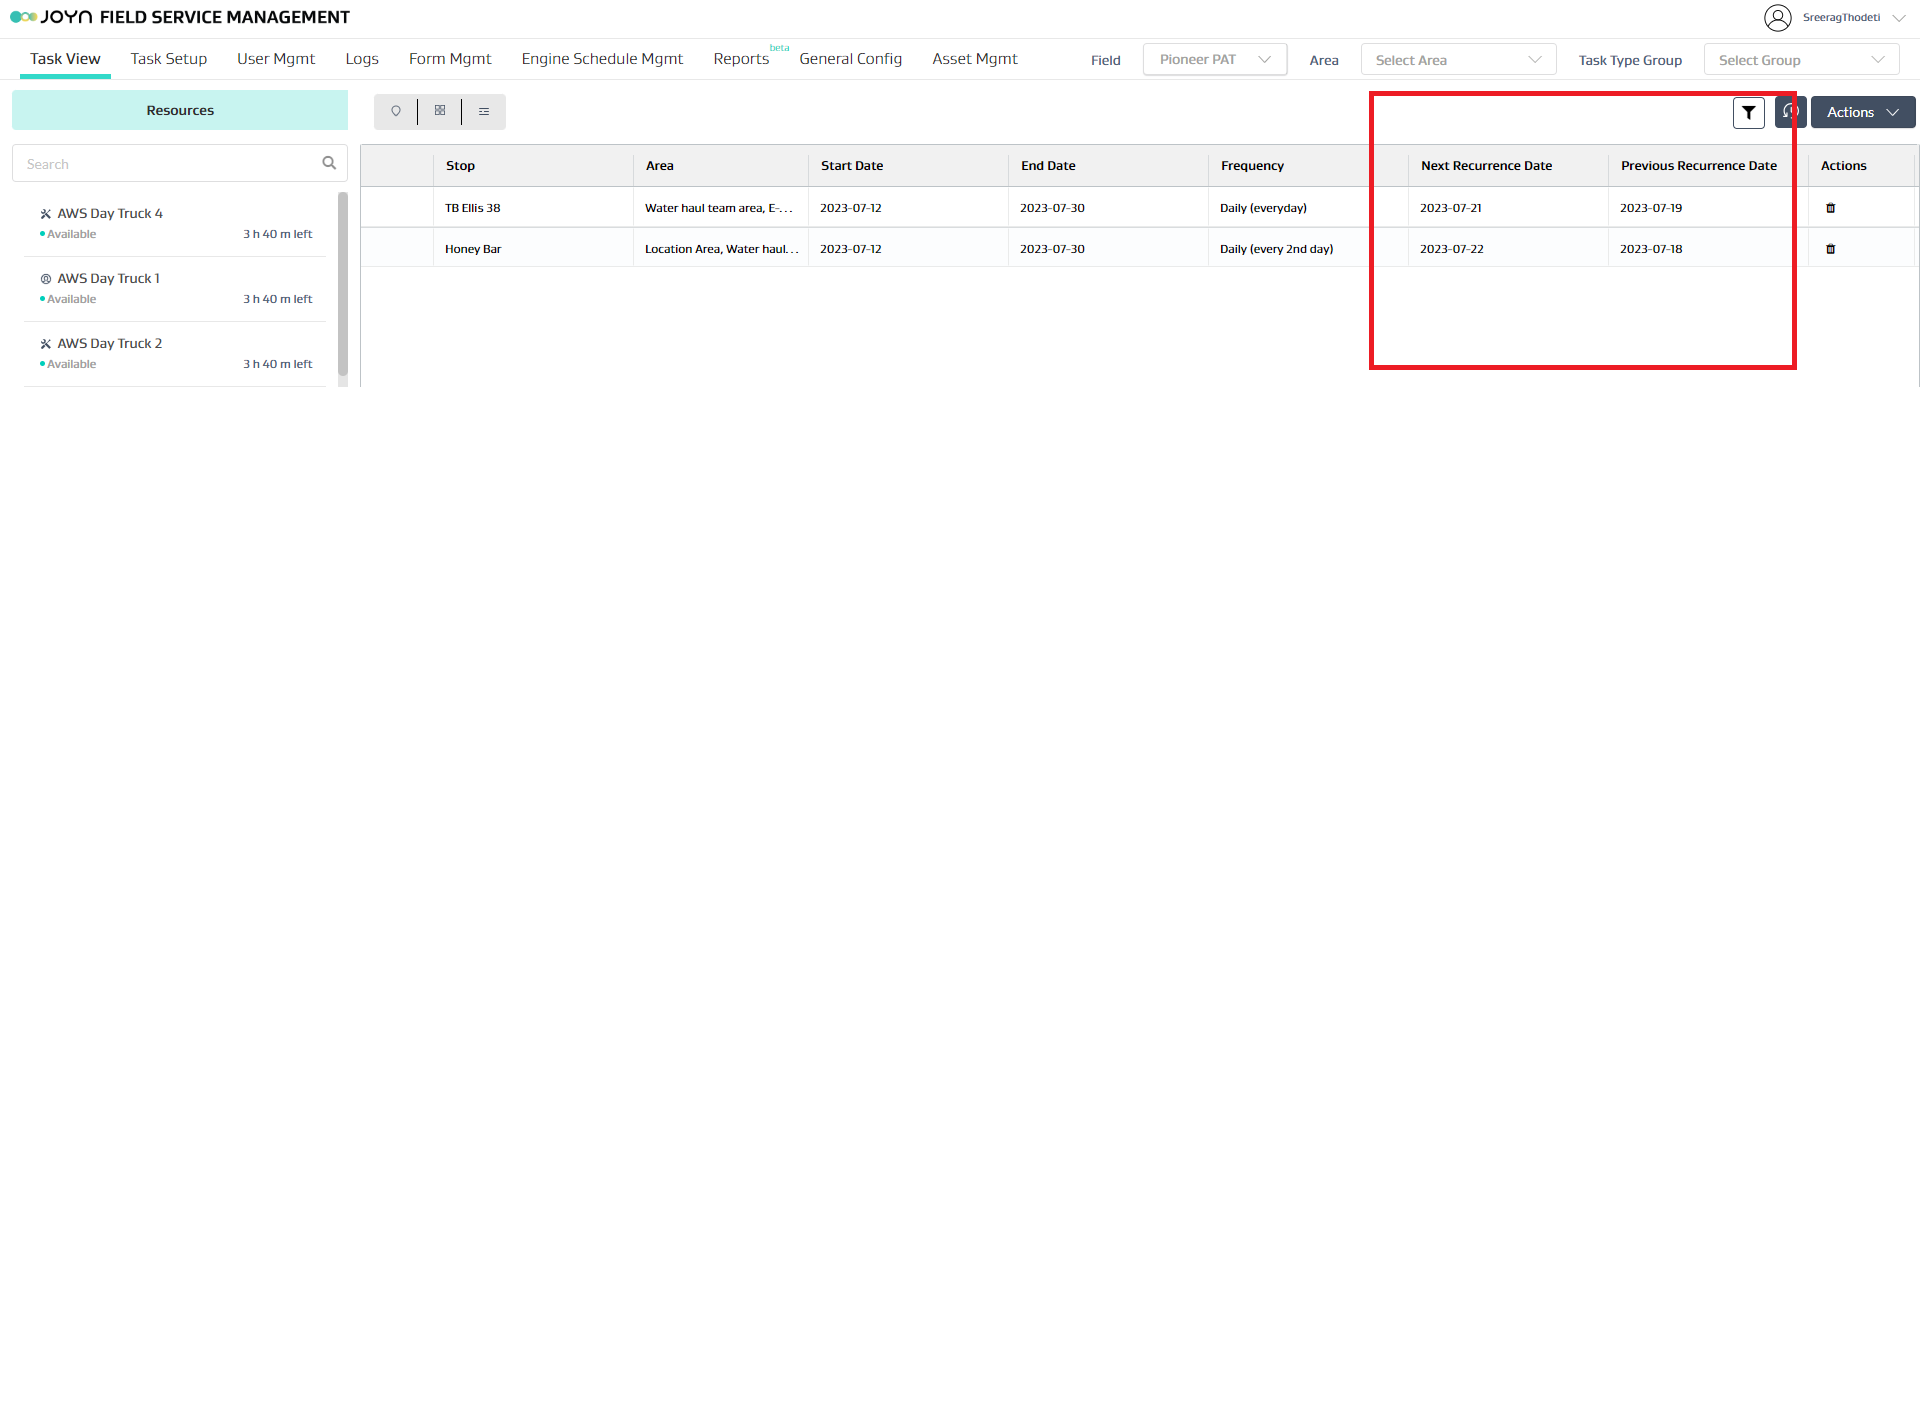Delete the Honey Bar recurrence row
The image size is (1920, 1416).
pyautogui.click(x=1831, y=249)
